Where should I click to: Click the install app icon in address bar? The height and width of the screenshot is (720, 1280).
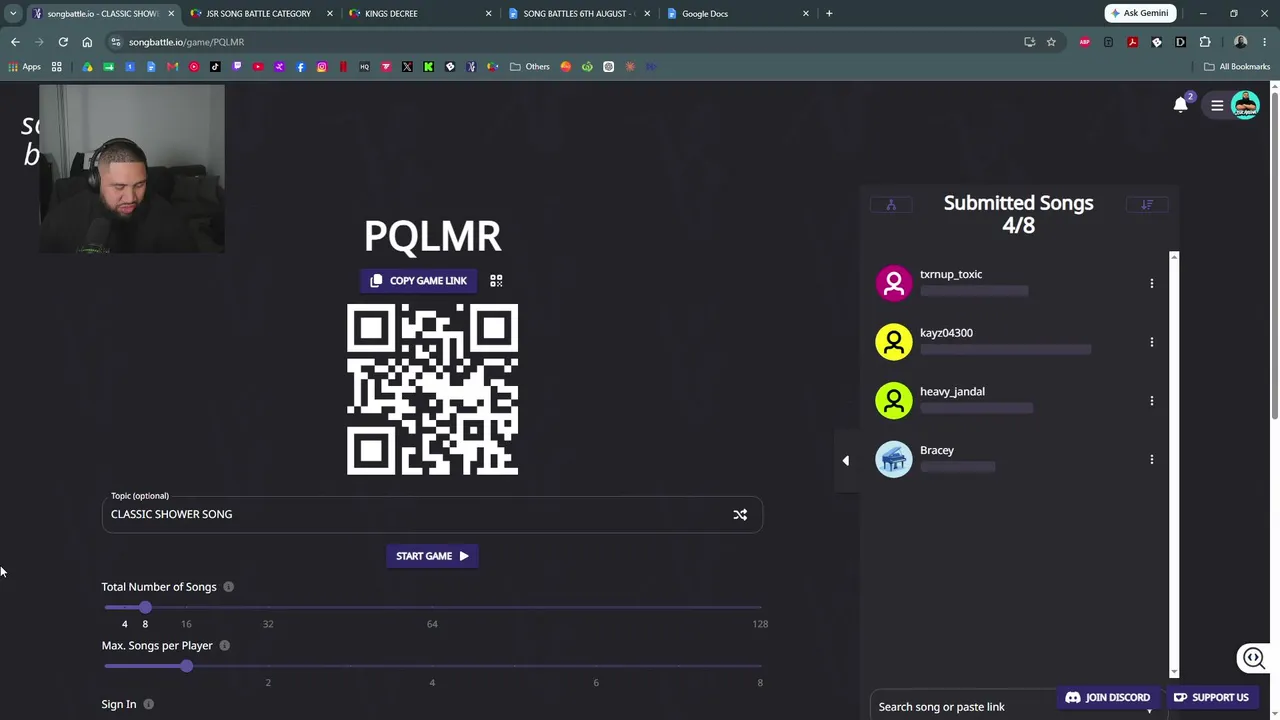click(1029, 42)
